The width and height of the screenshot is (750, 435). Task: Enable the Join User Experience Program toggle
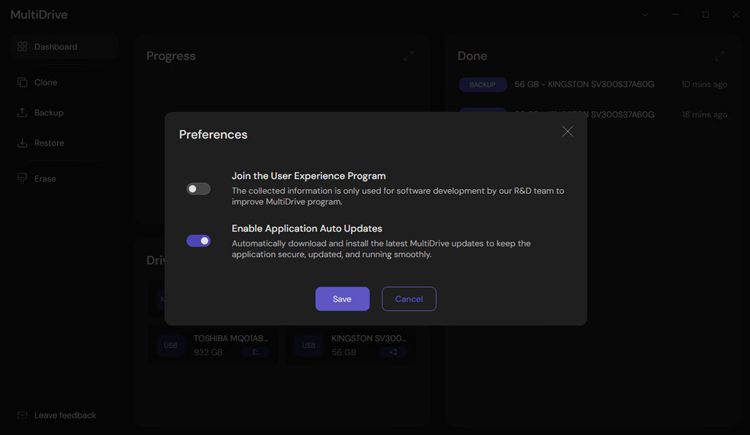198,189
